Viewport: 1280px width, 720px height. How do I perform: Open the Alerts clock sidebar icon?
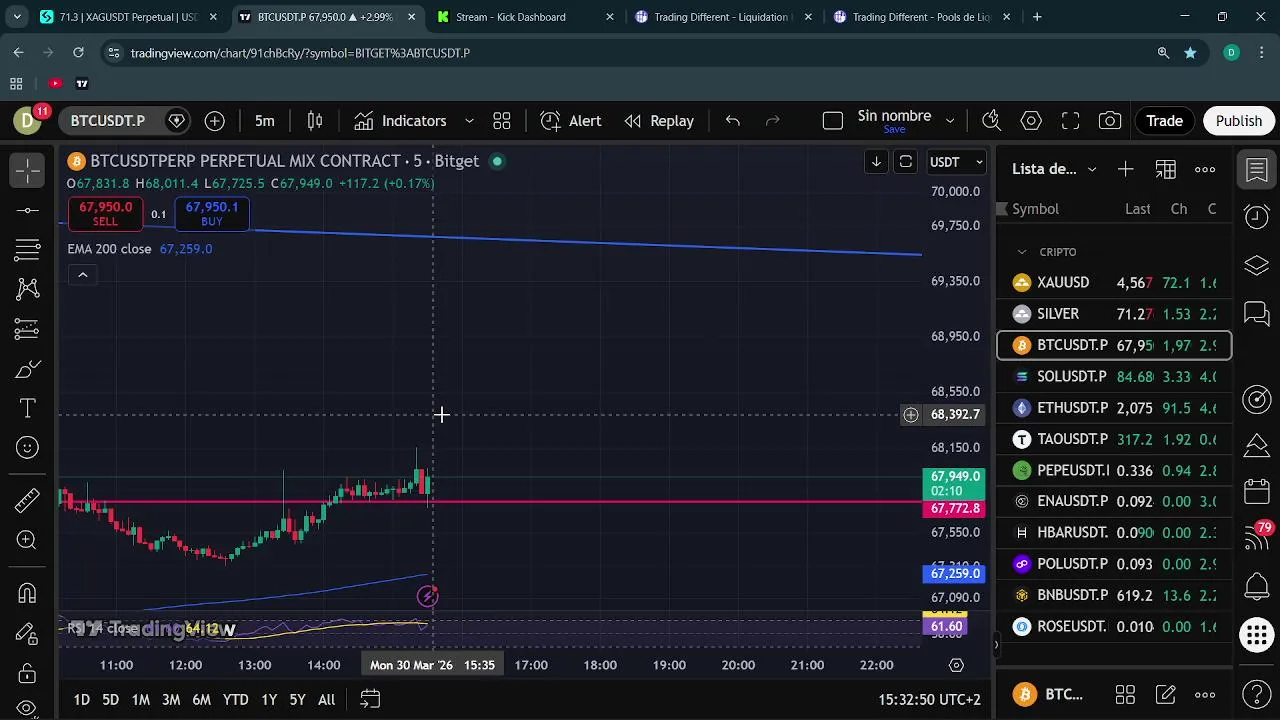[x=1257, y=217]
